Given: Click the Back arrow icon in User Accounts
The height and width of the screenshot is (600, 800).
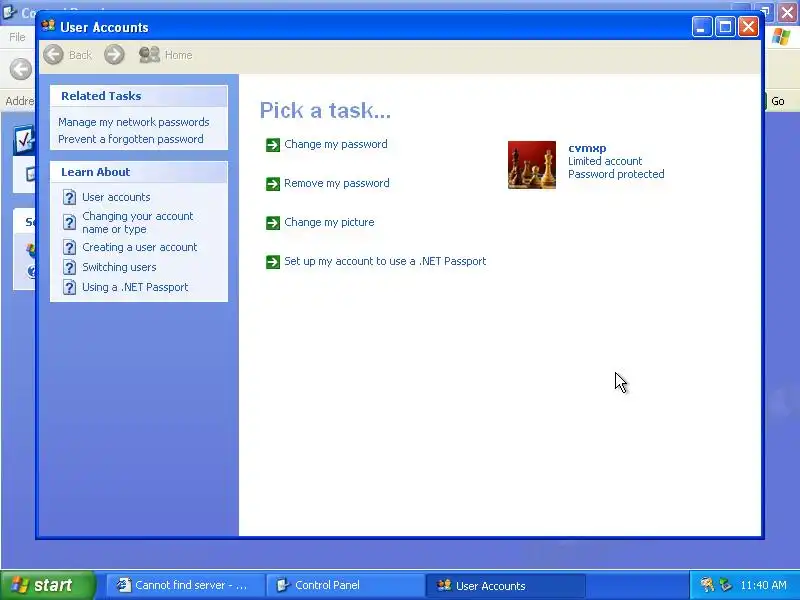Looking at the screenshot, I should coord(54,55).
